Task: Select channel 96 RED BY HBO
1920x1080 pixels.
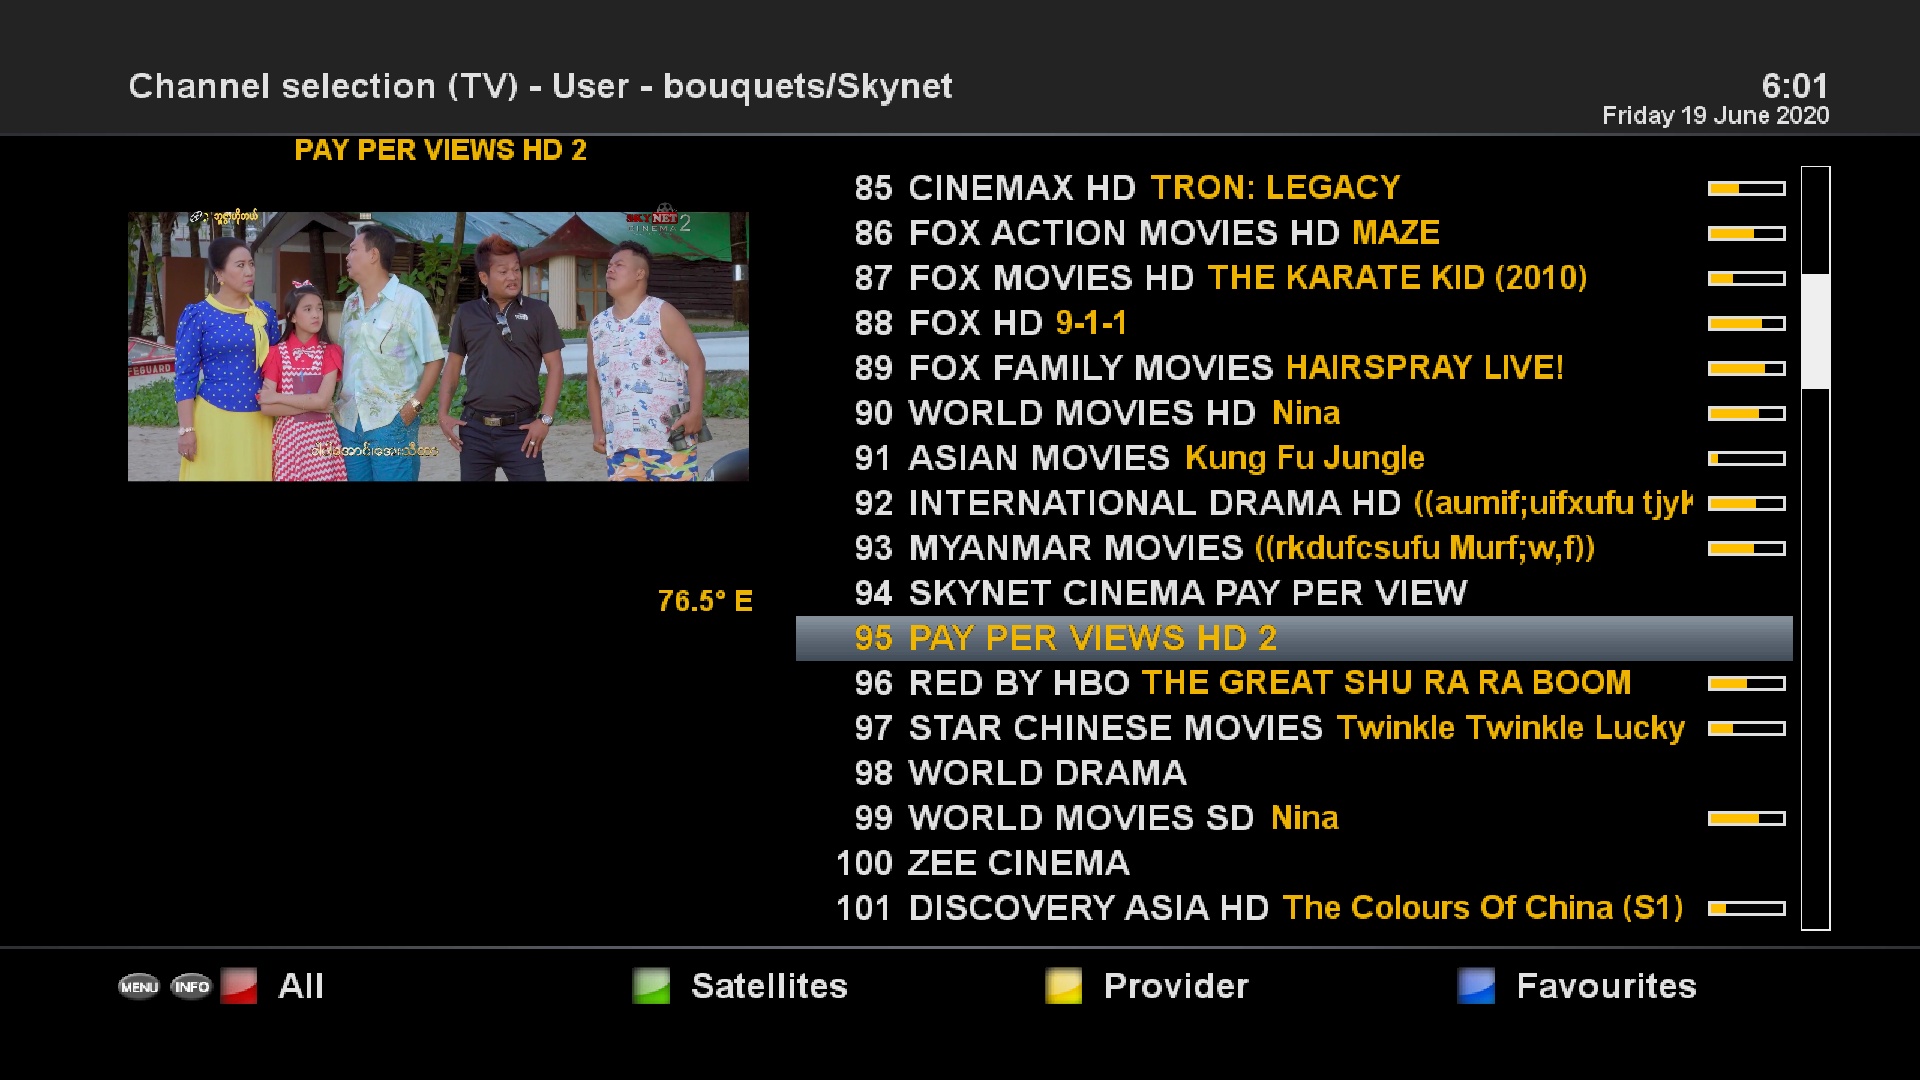Action: (1294, 683)
